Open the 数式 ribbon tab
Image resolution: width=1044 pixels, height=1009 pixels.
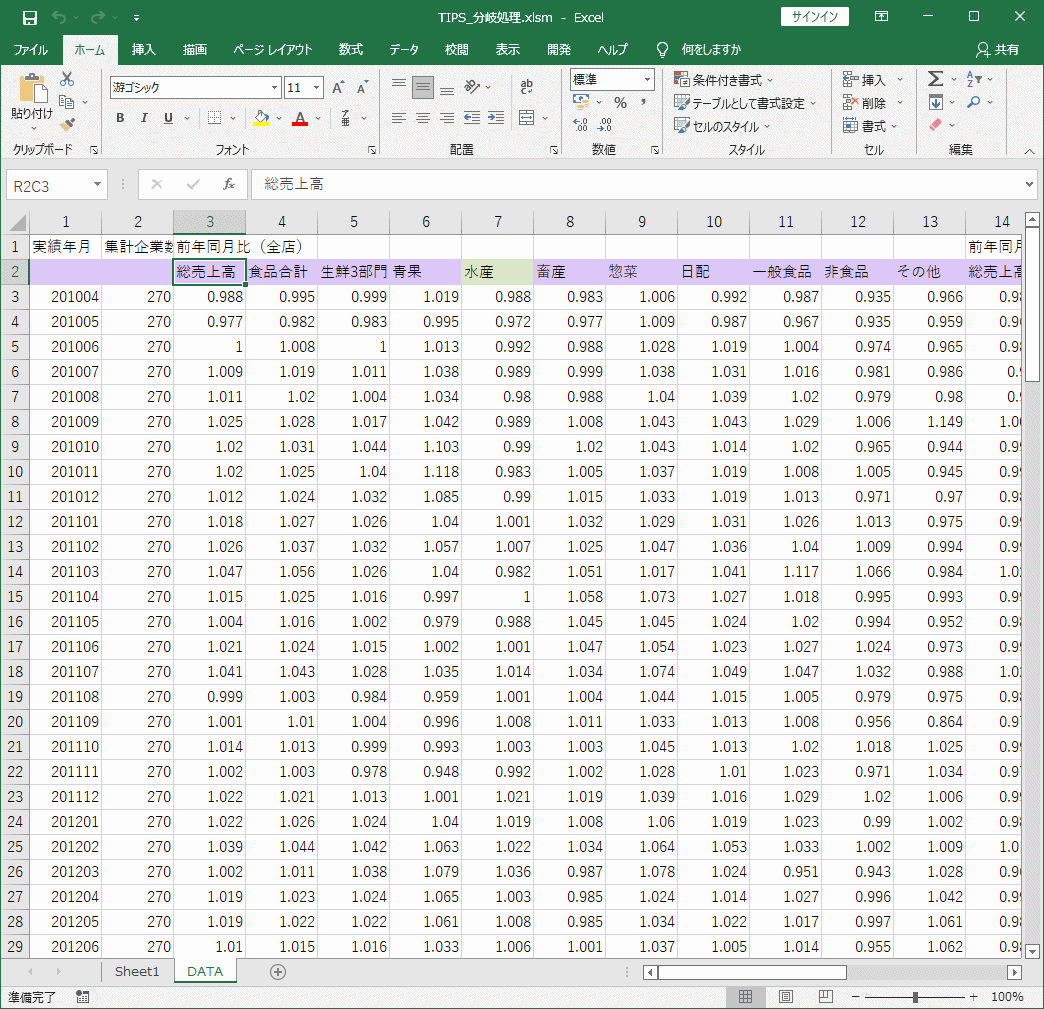tap(350, 49)
